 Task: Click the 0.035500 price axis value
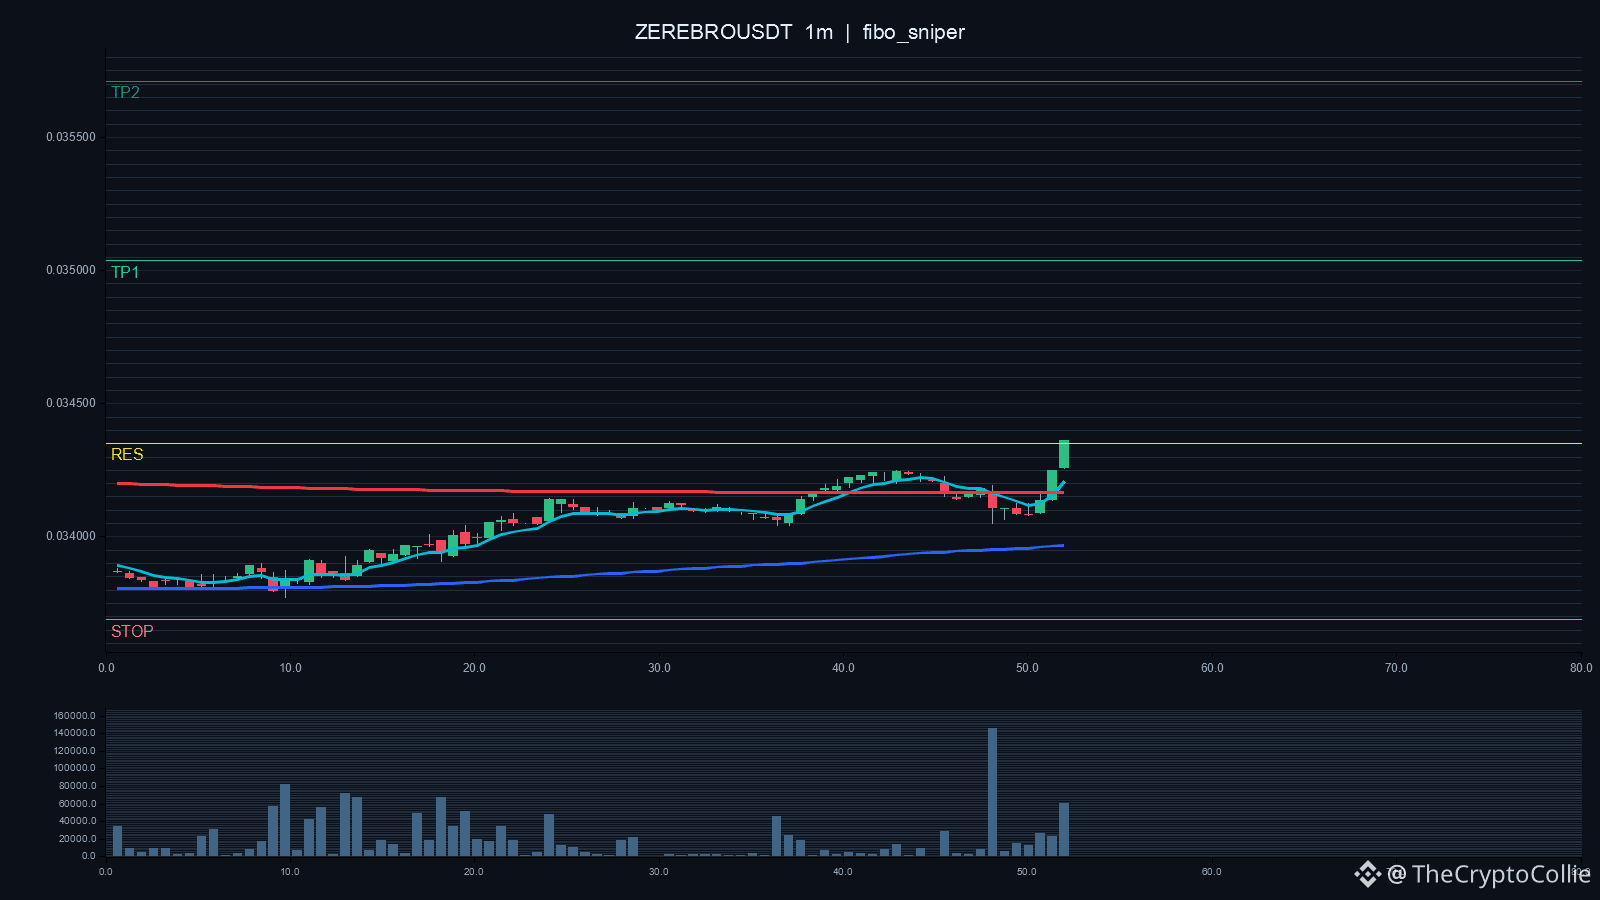point(71,137)
